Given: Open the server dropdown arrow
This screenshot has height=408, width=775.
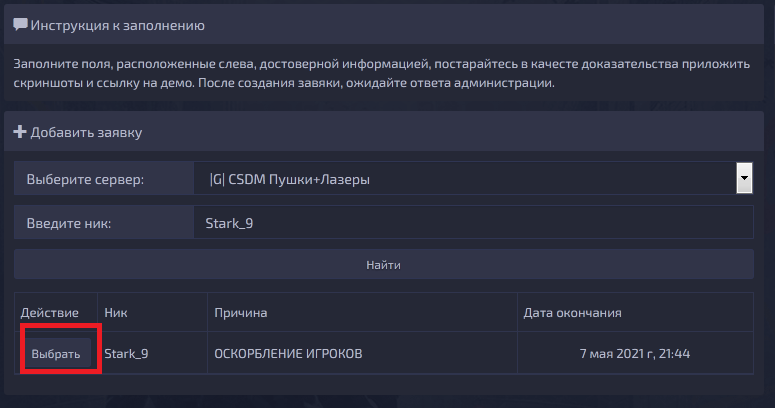Looking at the screenshot, I should [x=744, y=178].
